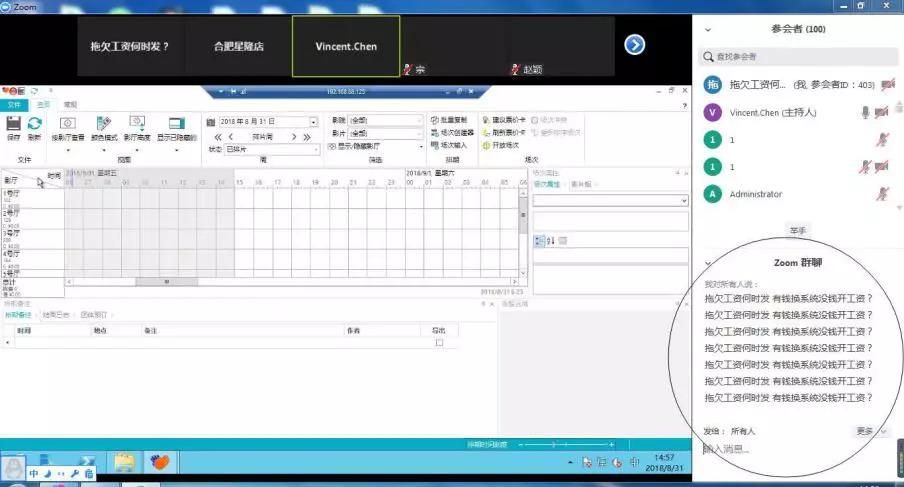Open the view-by-hall (按影厅查看) icon
Image resolution: width=904 pixels, height=487 pixels.
68,123
